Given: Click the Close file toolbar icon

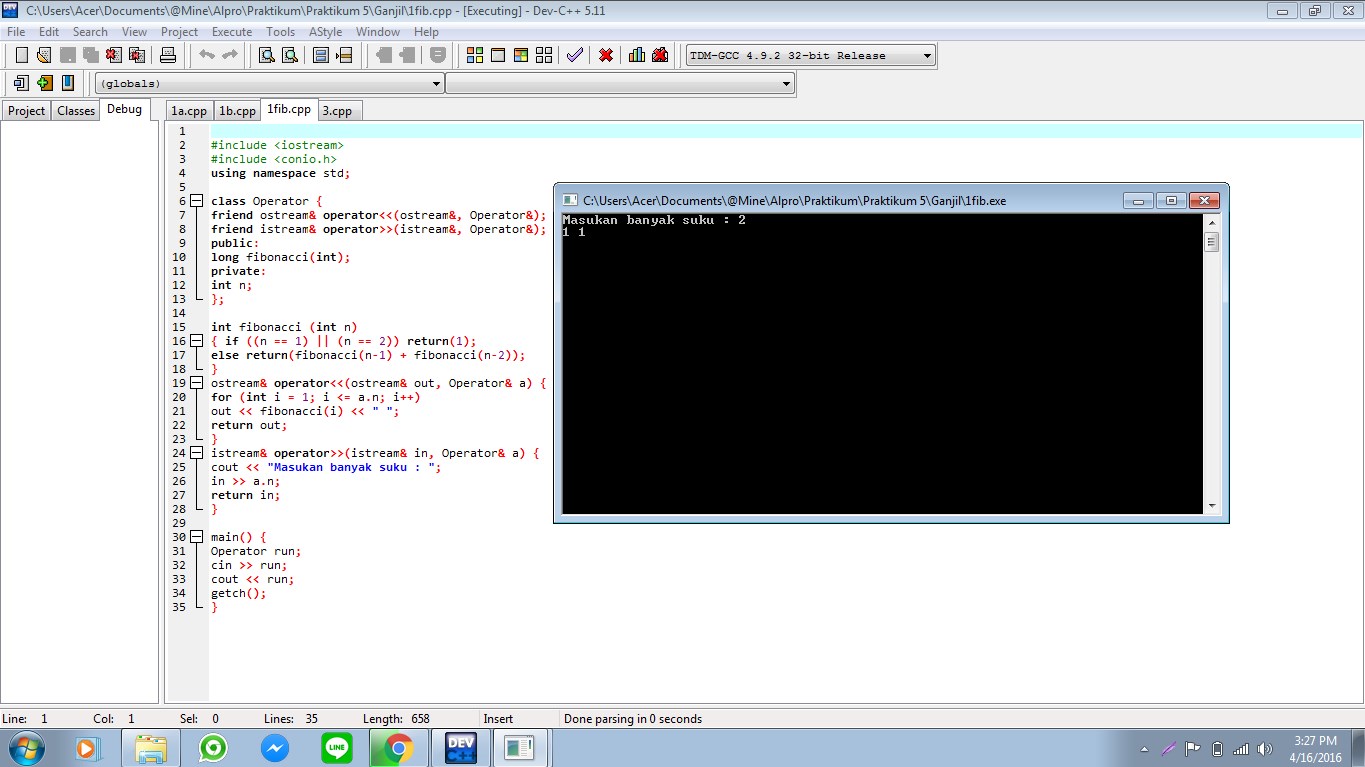Looking at the screenshot, I should click(x=114, y=55).
